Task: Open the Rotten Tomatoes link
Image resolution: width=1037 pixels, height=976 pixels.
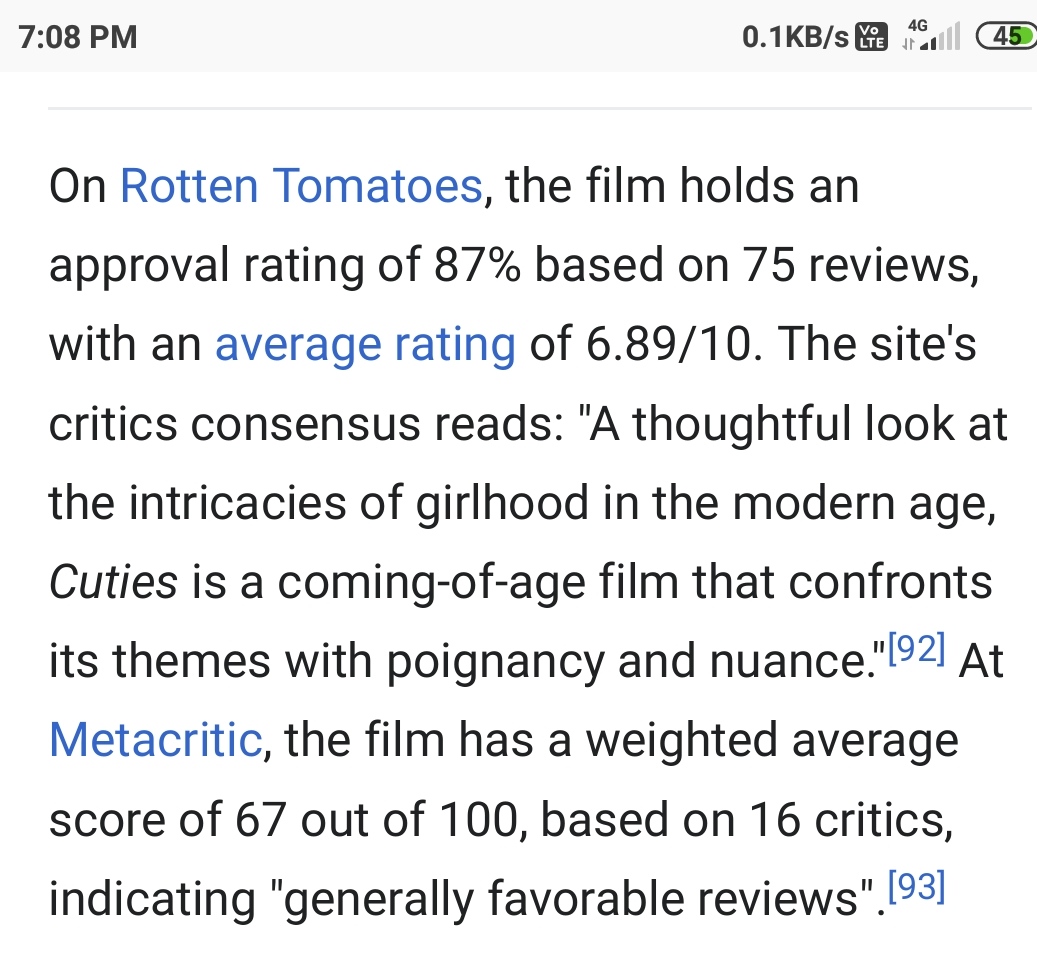Action: point(301,187)
